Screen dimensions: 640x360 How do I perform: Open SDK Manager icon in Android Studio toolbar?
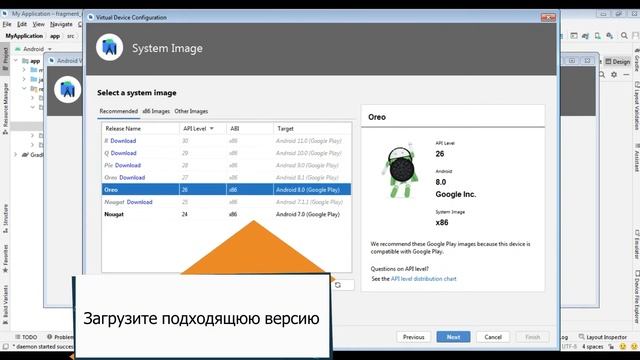[x=610, y=36]
